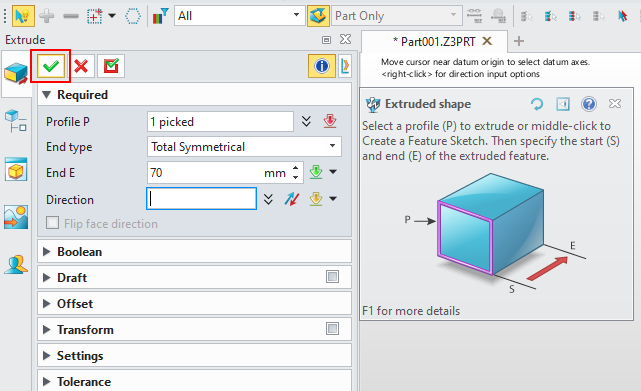Viewport: 641px width, 391px height.
Task: Open the feature tree sidebar icon
Action: 16,121
